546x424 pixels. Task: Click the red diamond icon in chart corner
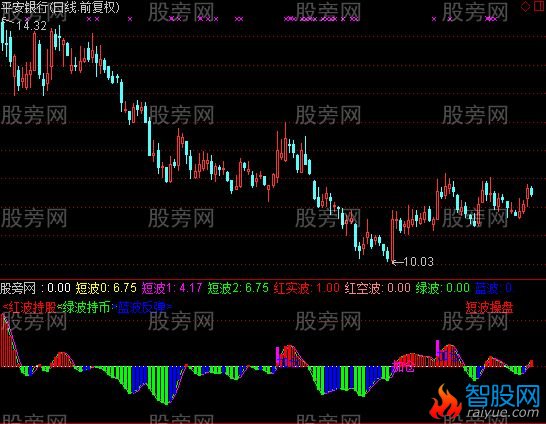click(525, 7)
